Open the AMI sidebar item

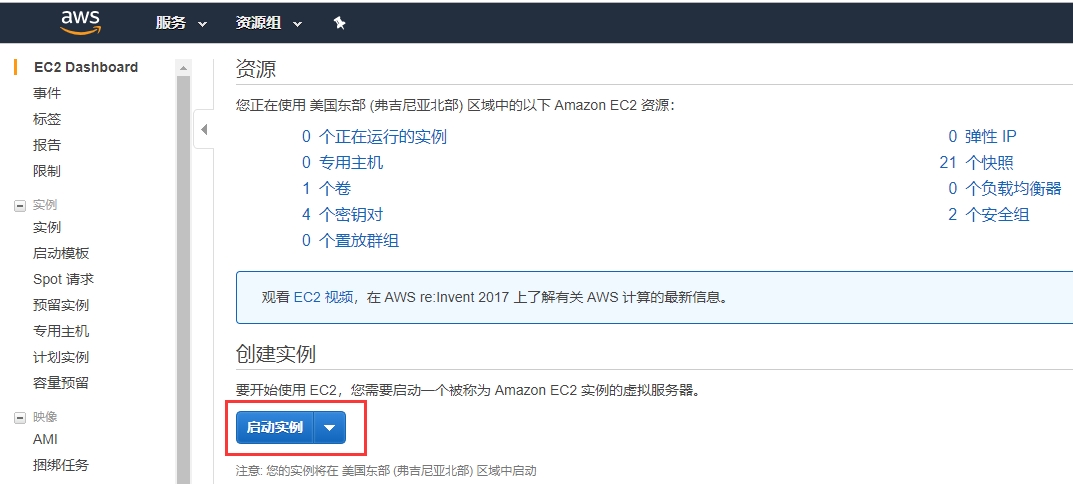(x=46, y=439)
